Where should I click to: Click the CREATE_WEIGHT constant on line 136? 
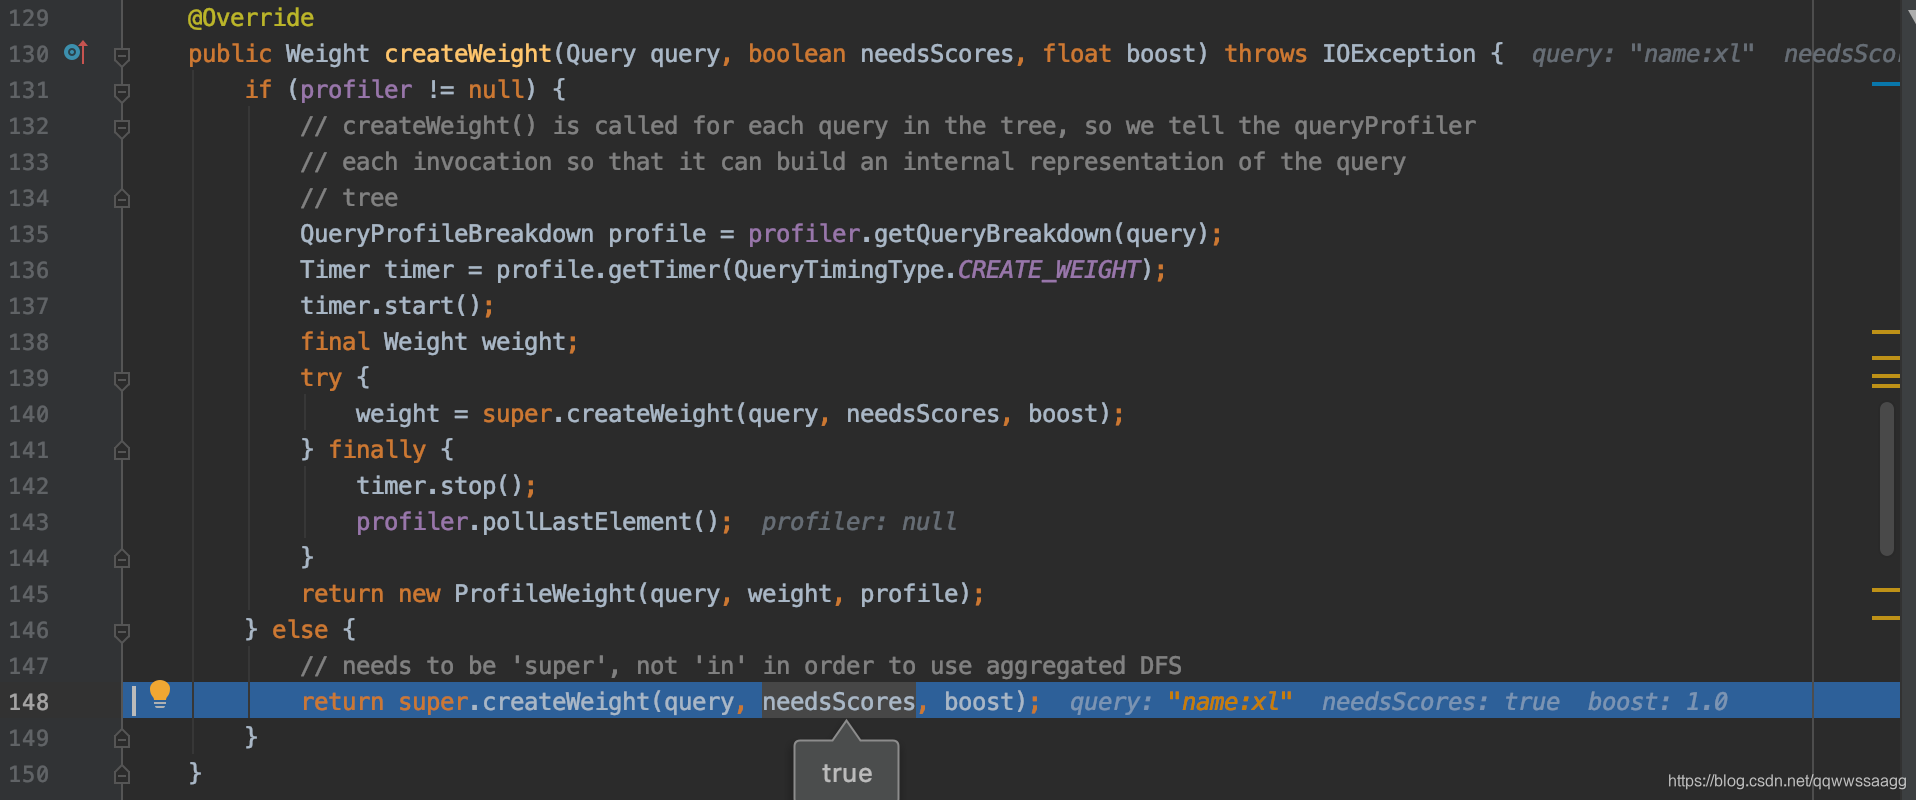[x=1049, y=270]
